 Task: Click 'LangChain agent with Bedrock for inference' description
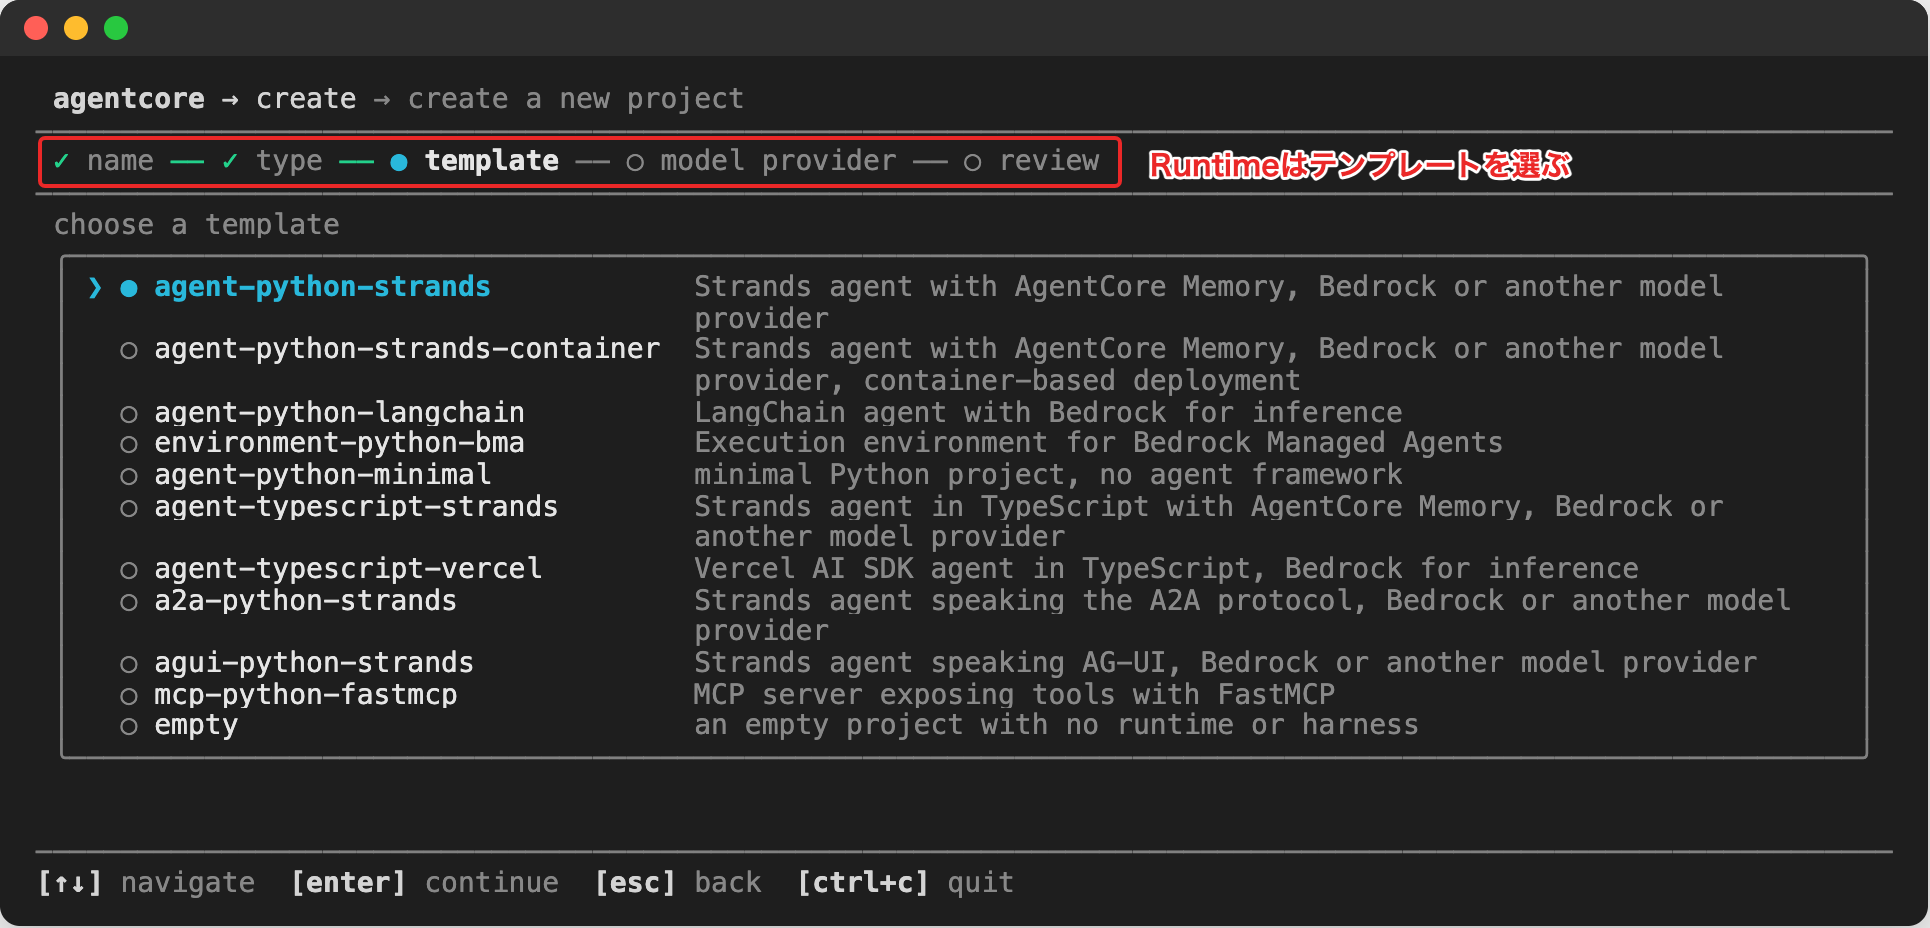[1048, 413]
